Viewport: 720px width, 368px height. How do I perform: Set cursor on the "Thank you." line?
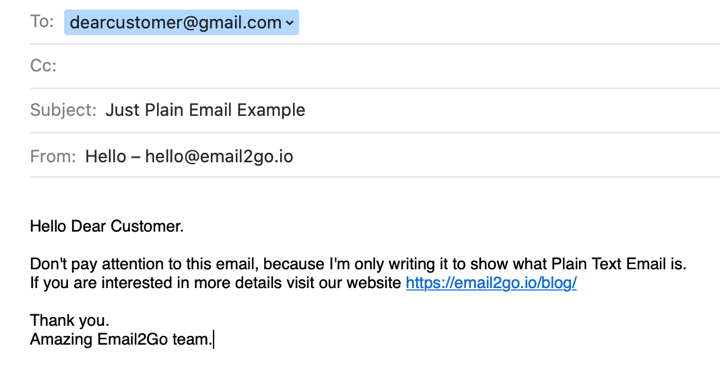70,320
